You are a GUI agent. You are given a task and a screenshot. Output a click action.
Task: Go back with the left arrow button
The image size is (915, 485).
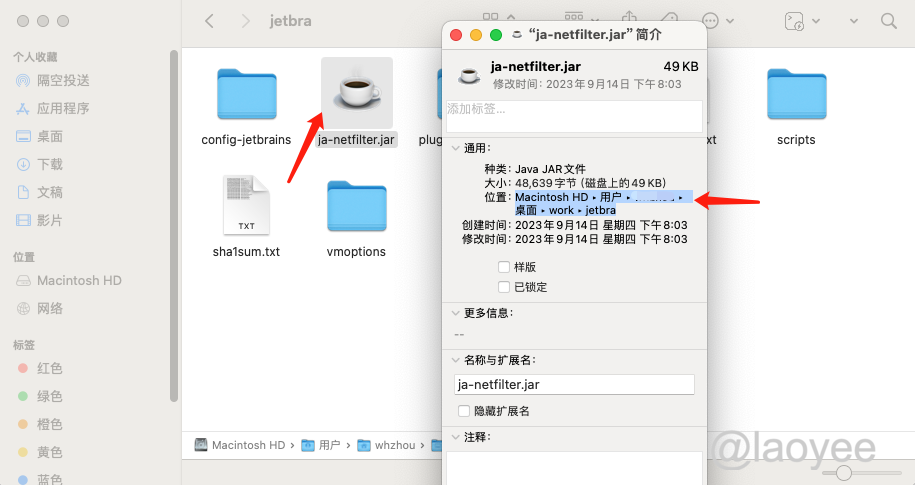click(209, 21)
